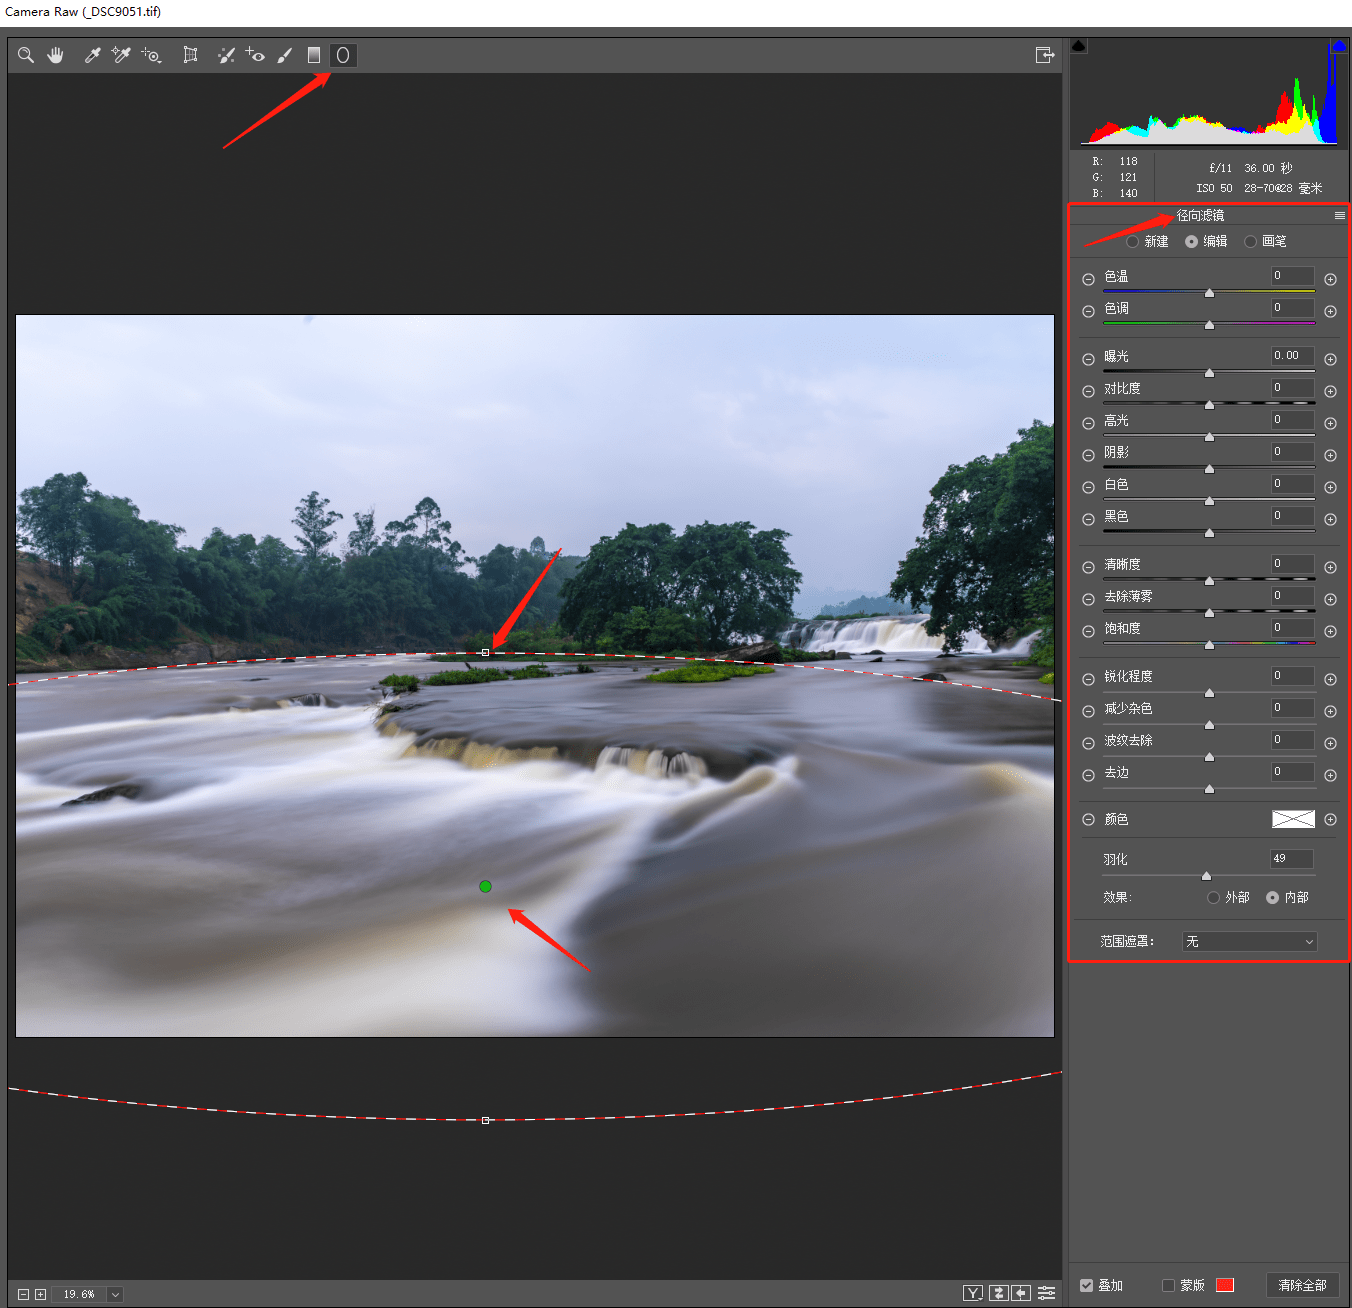Click the 曝光 value input field
Viewport: 1352px width, 1308px height.
coord(1292,356)
